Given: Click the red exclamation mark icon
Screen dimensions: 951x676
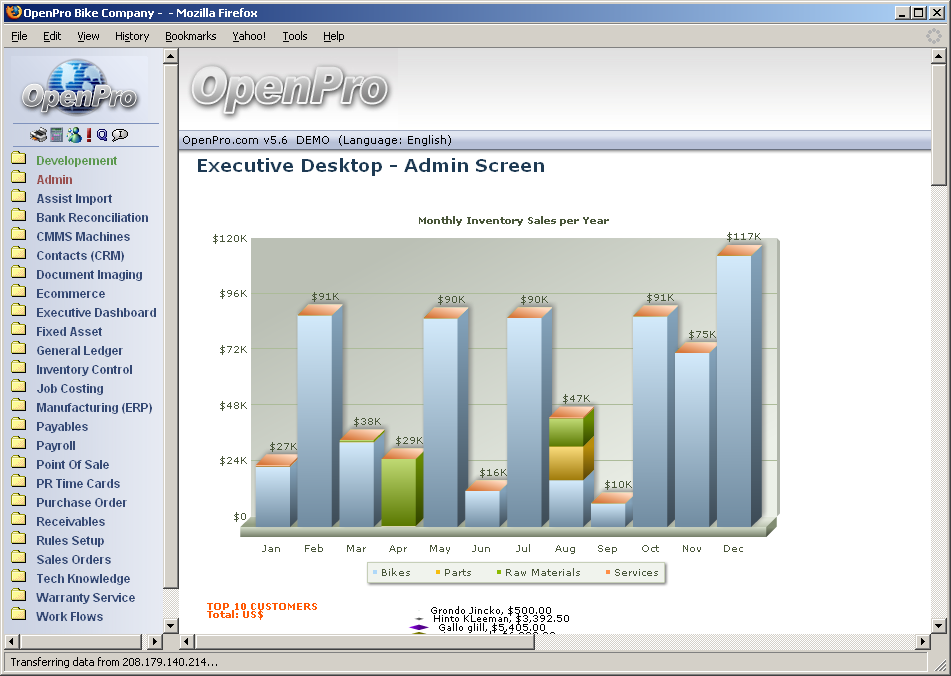Looking at the screenshot, I should click(x=89, y=135).
